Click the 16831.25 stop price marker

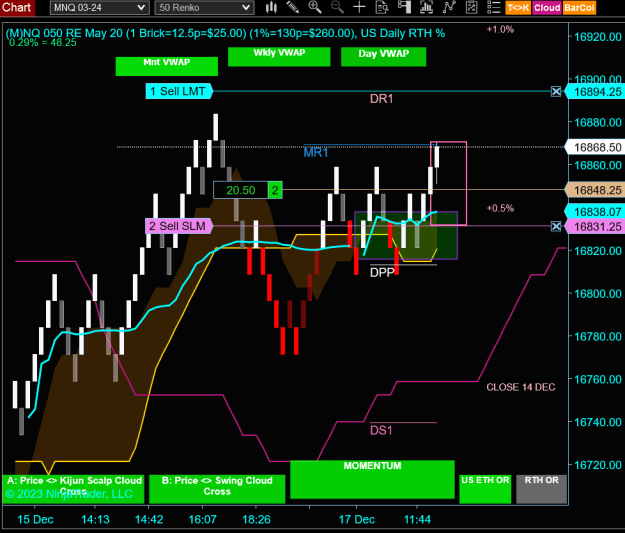pos(595,226)
